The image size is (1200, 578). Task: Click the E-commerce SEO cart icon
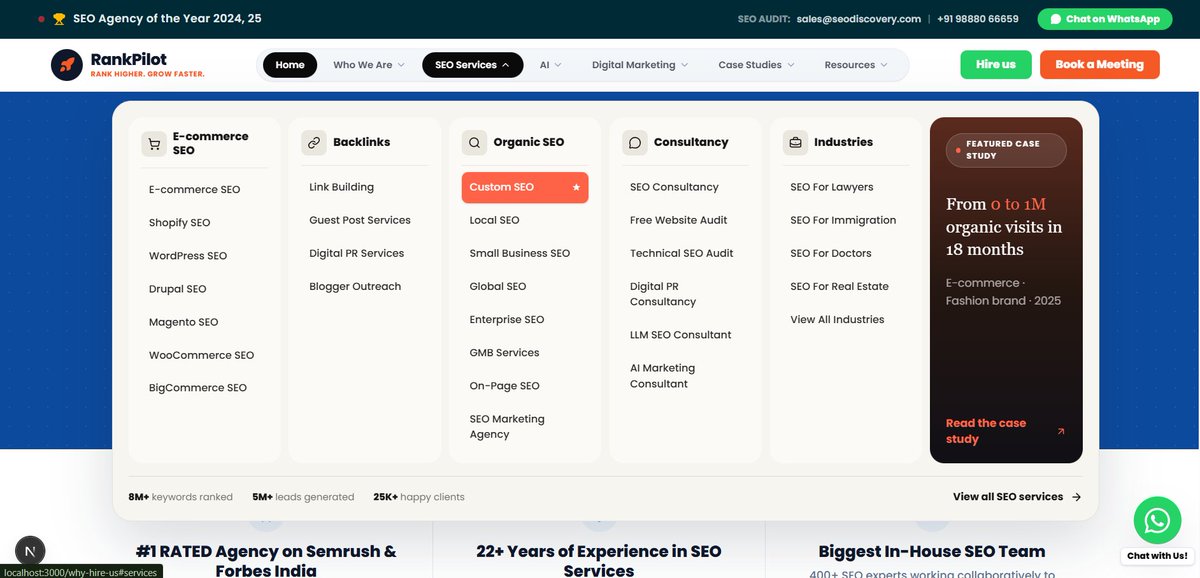[x=154, y=143]
